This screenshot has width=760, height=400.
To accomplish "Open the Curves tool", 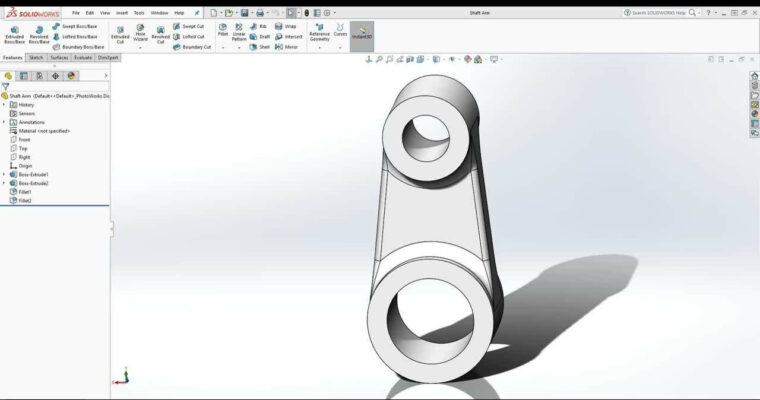I will 340,30.
